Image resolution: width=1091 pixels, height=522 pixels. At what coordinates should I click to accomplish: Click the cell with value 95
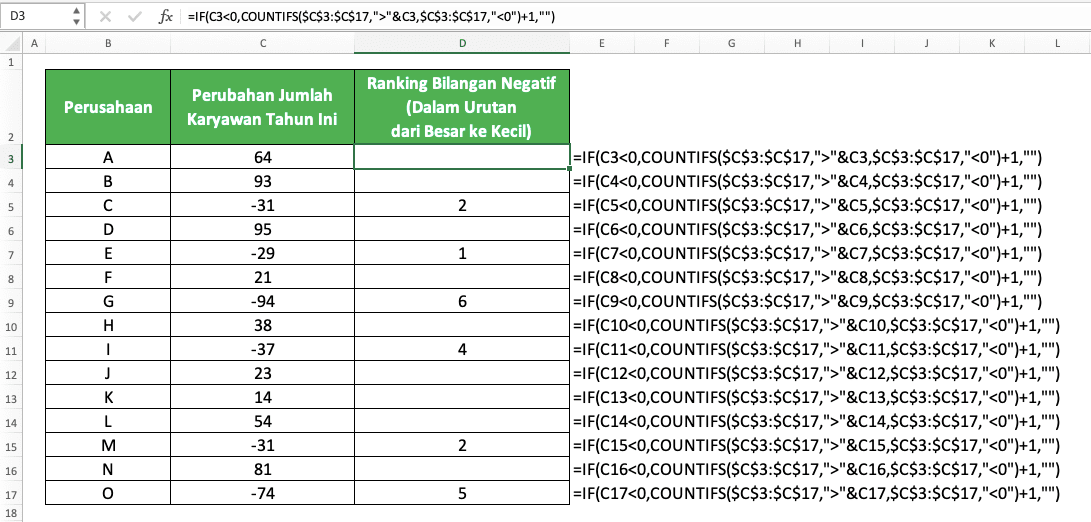pyautogui.click(x=262, y=230)
